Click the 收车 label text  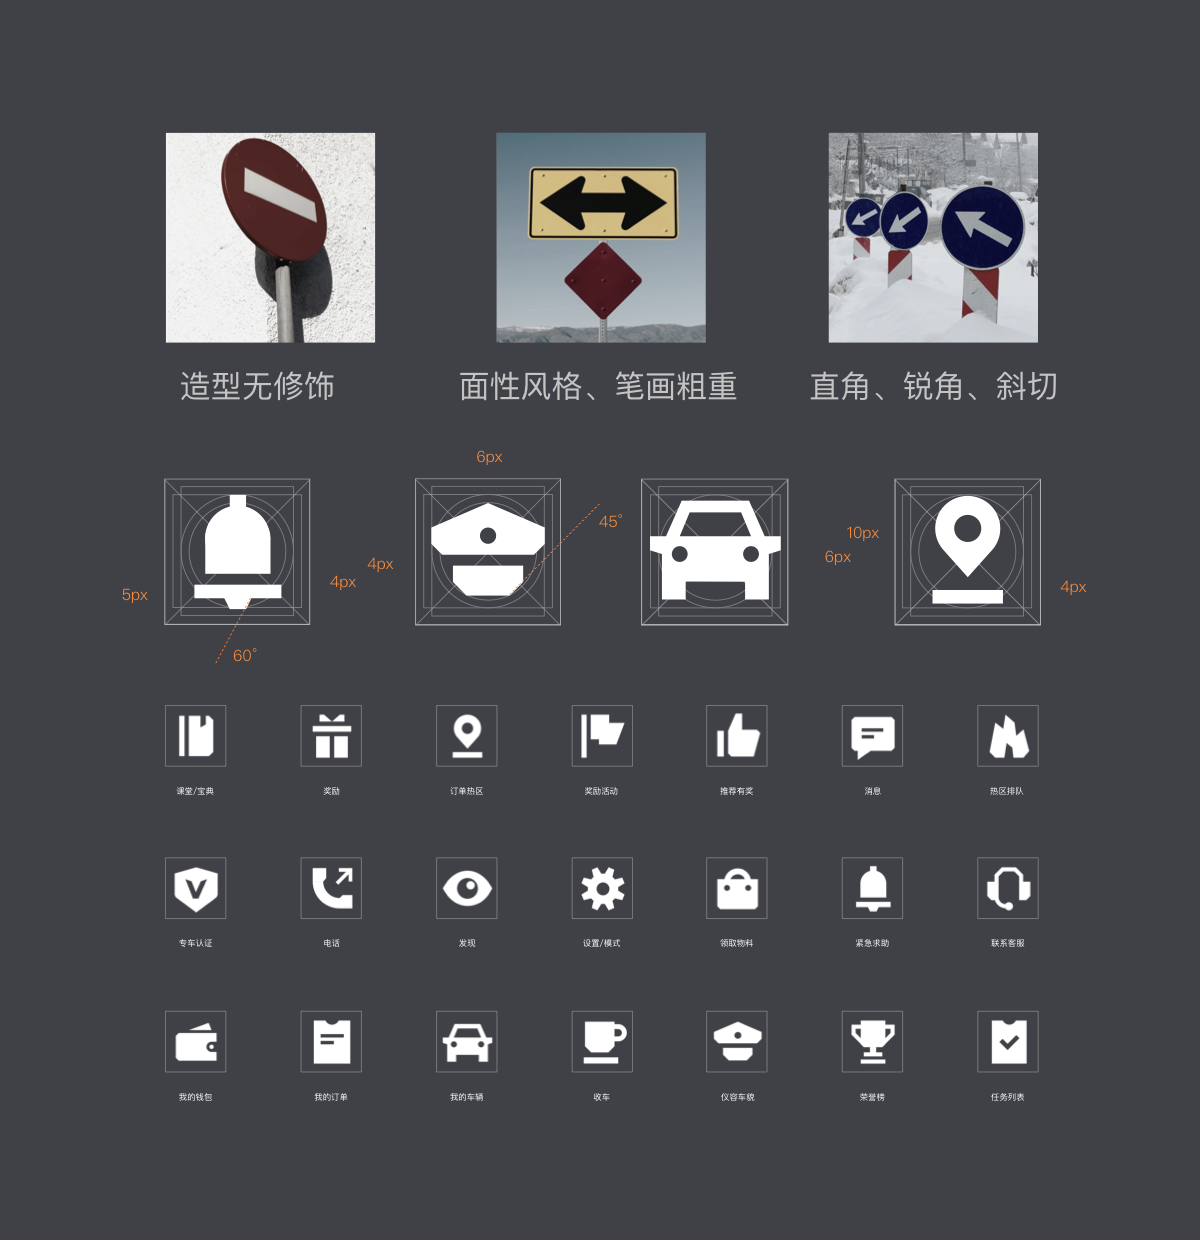tap(602, 1097)
